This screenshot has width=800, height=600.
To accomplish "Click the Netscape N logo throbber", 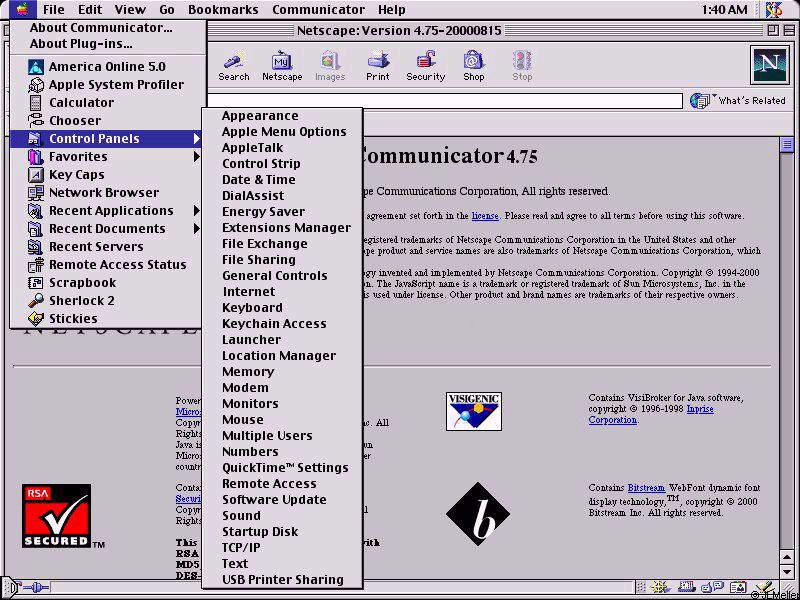I will (770, 65).
